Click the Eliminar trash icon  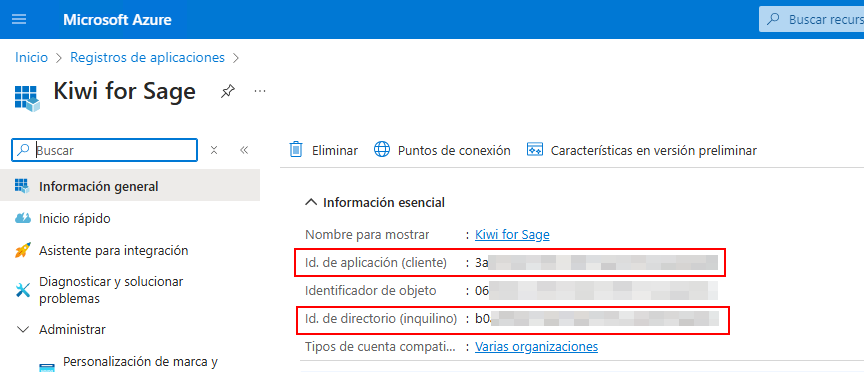coord(296,150)
